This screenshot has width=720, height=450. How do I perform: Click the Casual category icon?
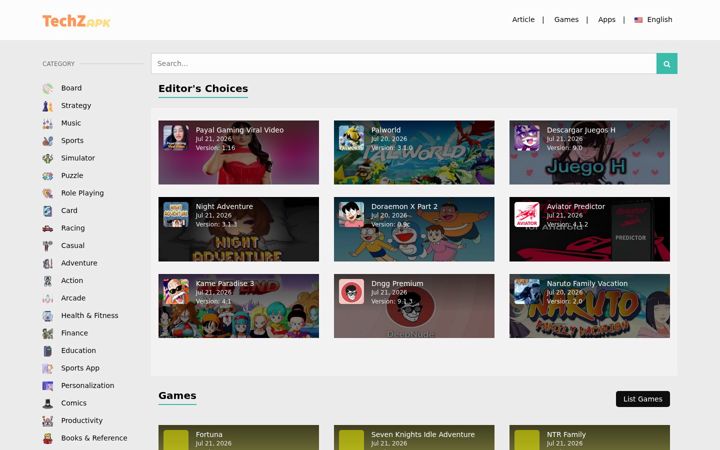(48, 246)
